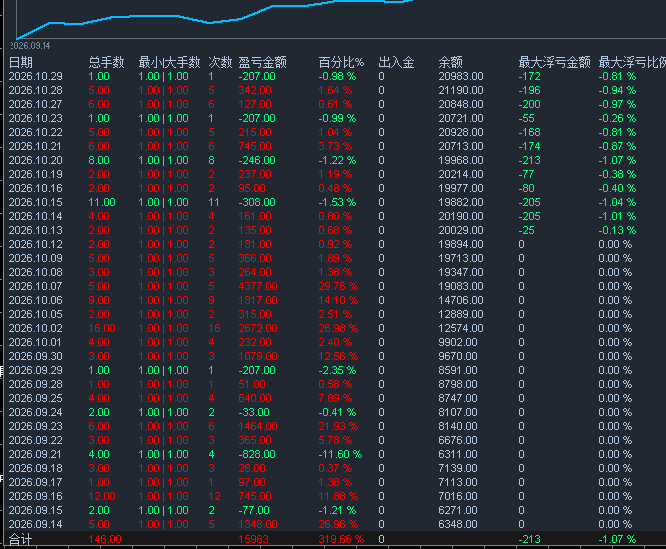Click floating loss ratio -0.94 %
The image size is (666, 549).
point(617,90)
